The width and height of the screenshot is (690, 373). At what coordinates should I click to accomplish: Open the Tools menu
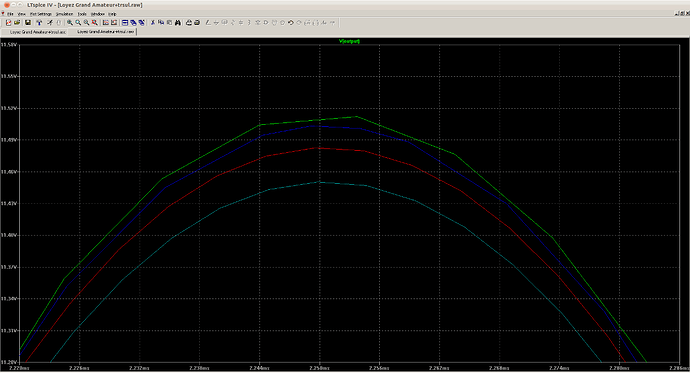point(82,14)
